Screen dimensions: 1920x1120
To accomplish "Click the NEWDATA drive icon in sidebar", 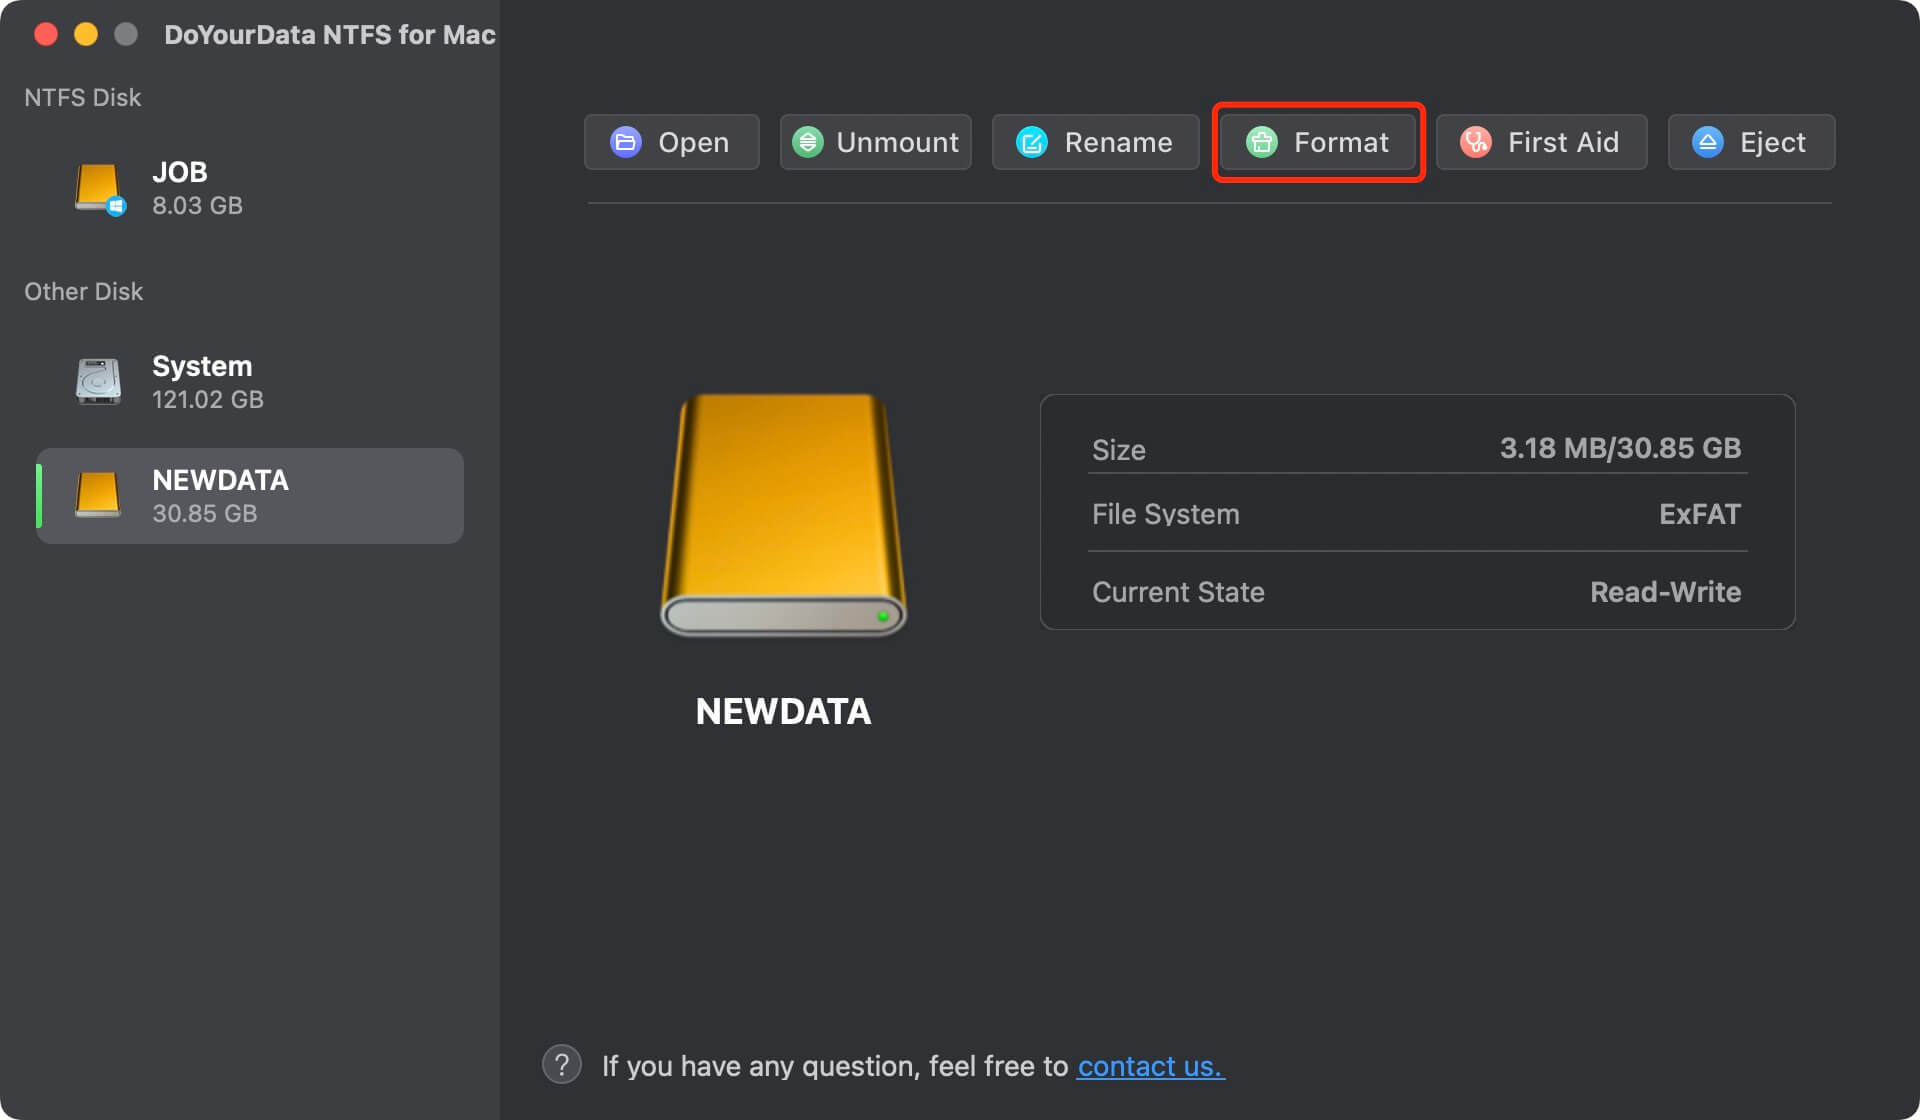I will (x=98, y=495).
